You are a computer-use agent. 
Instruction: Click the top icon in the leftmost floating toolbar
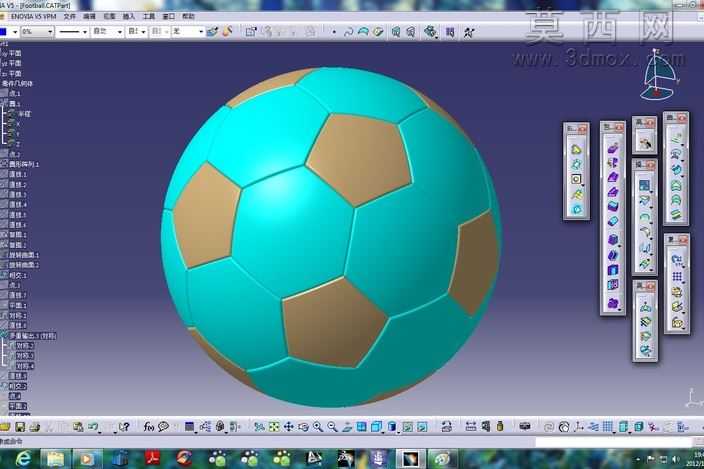(576, 149)
